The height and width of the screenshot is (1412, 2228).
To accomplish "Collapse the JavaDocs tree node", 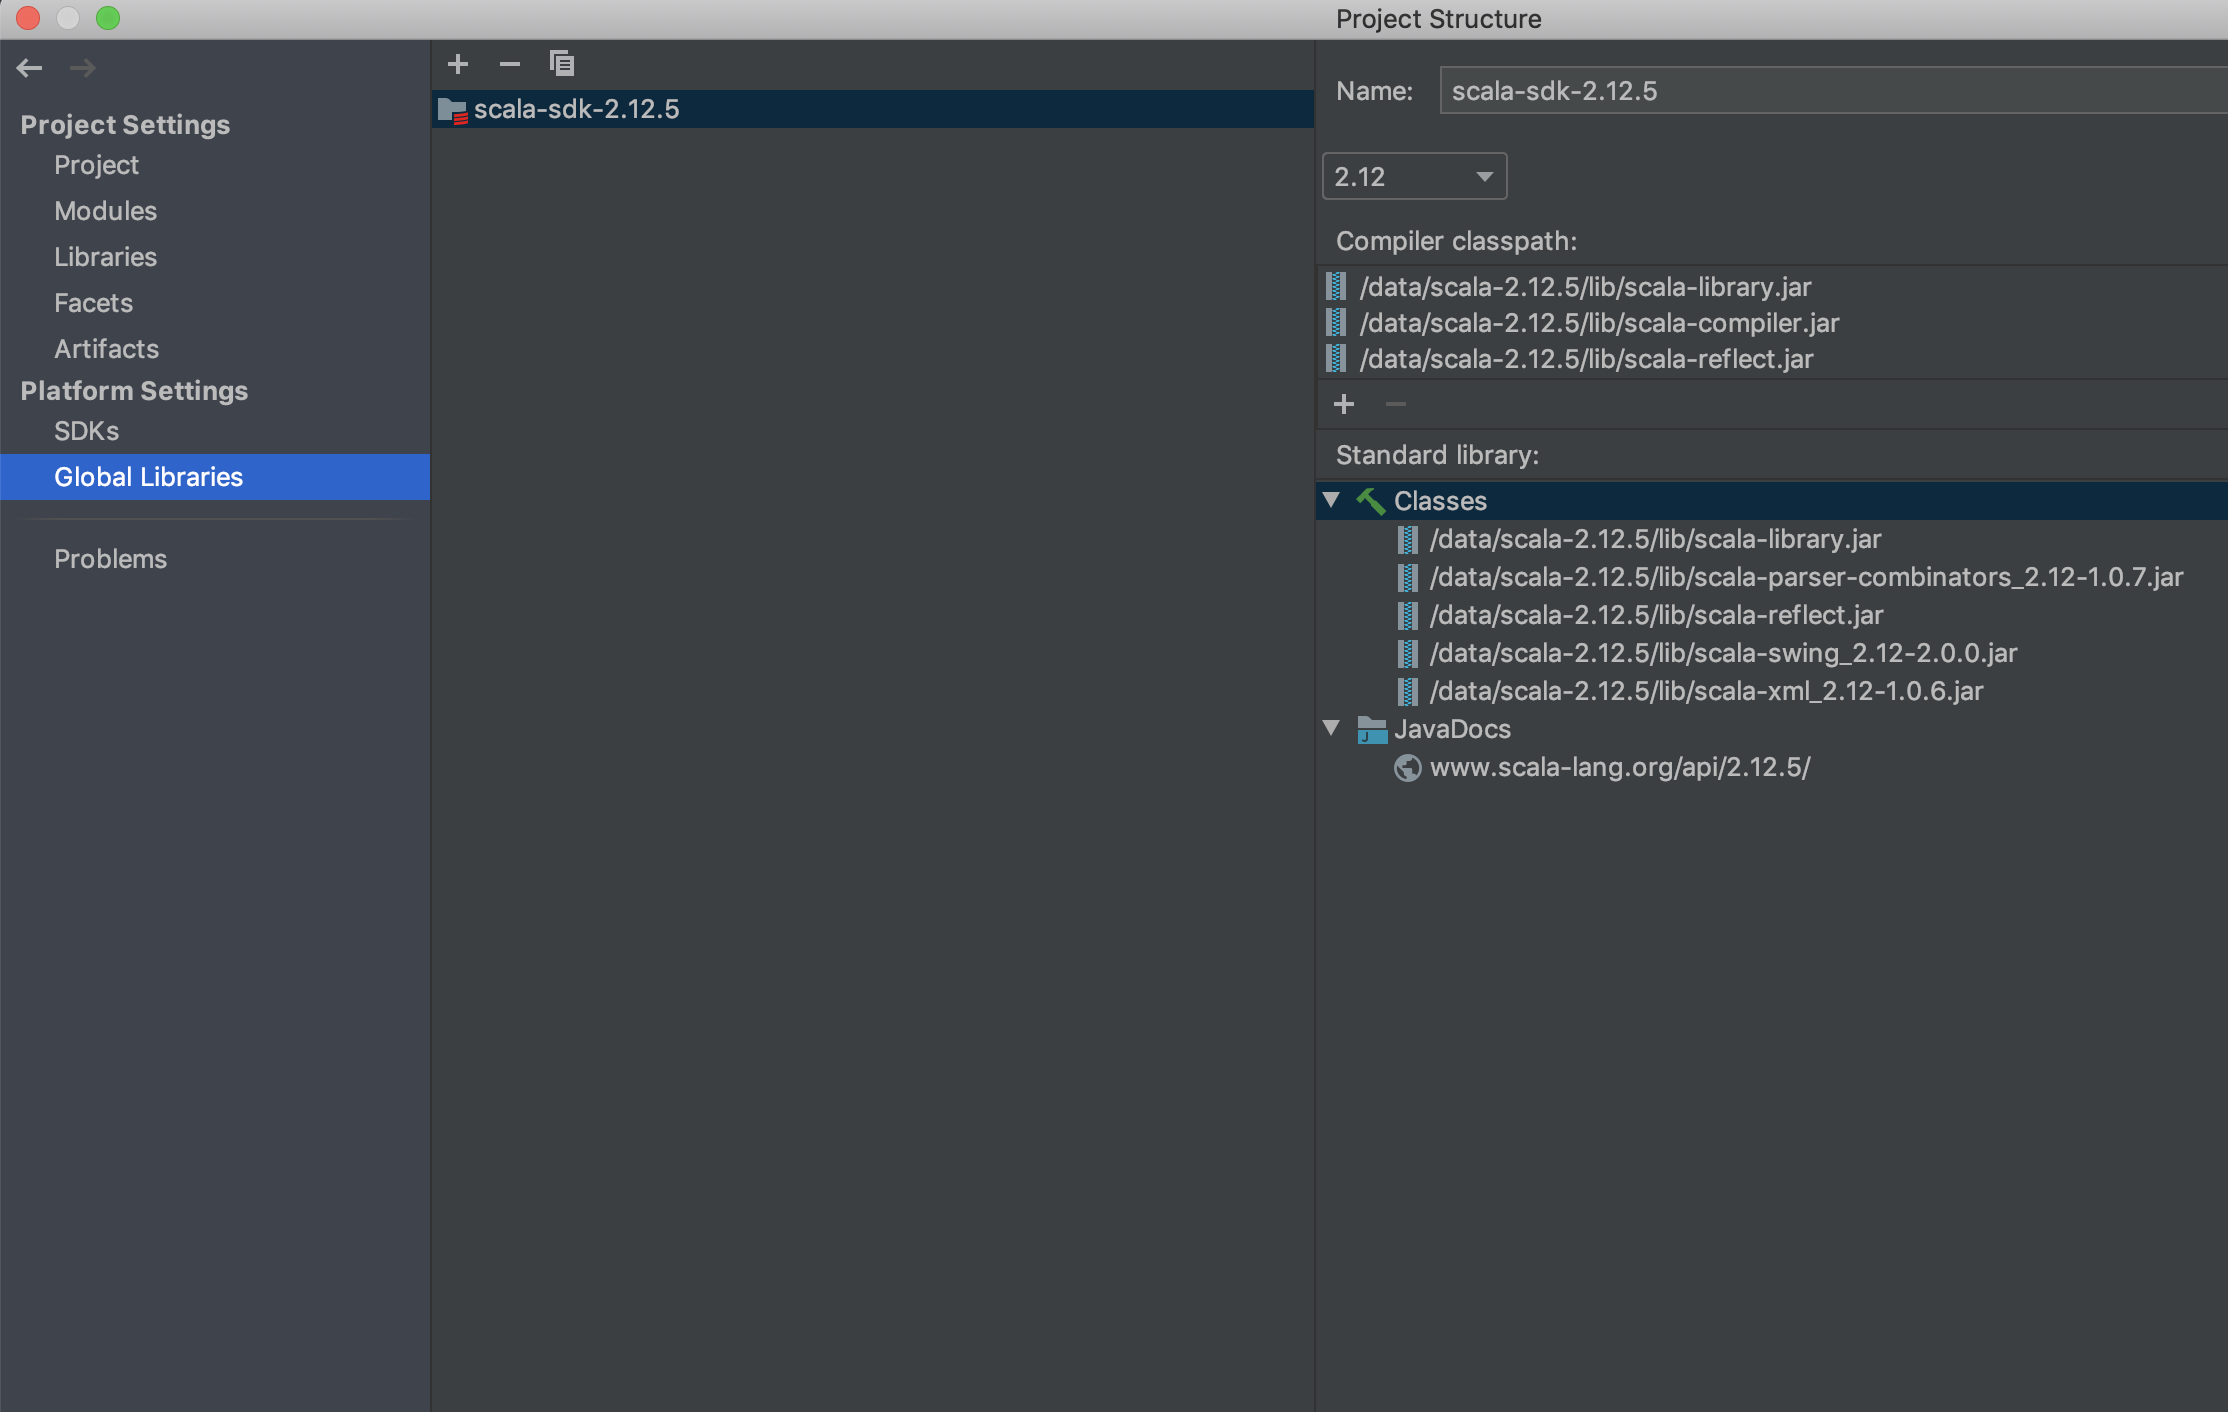I will pyautogui.click(x=1331, y=728).
